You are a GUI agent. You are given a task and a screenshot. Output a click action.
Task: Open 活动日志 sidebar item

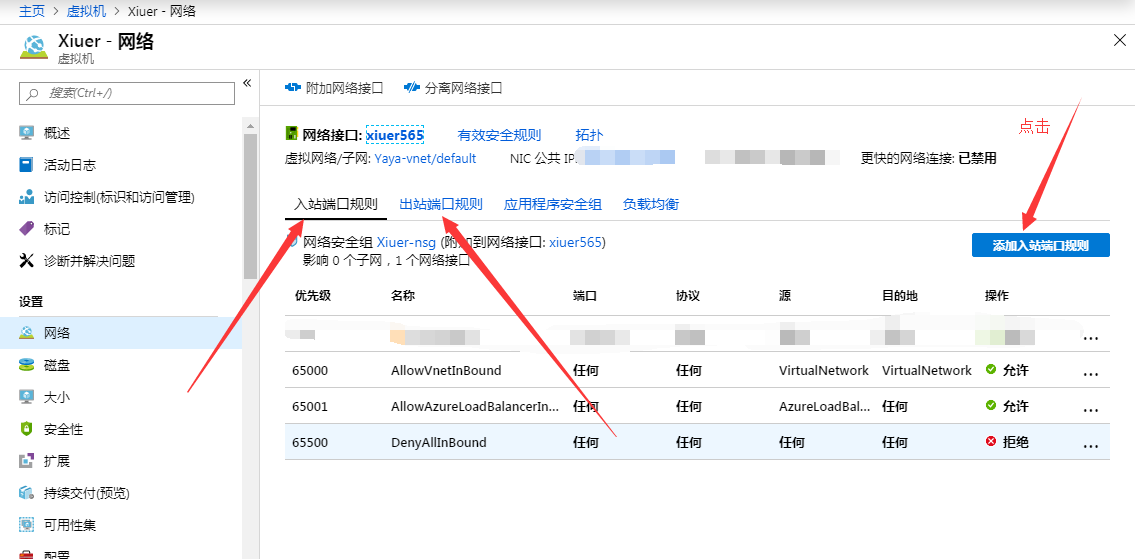coord(121,165)
